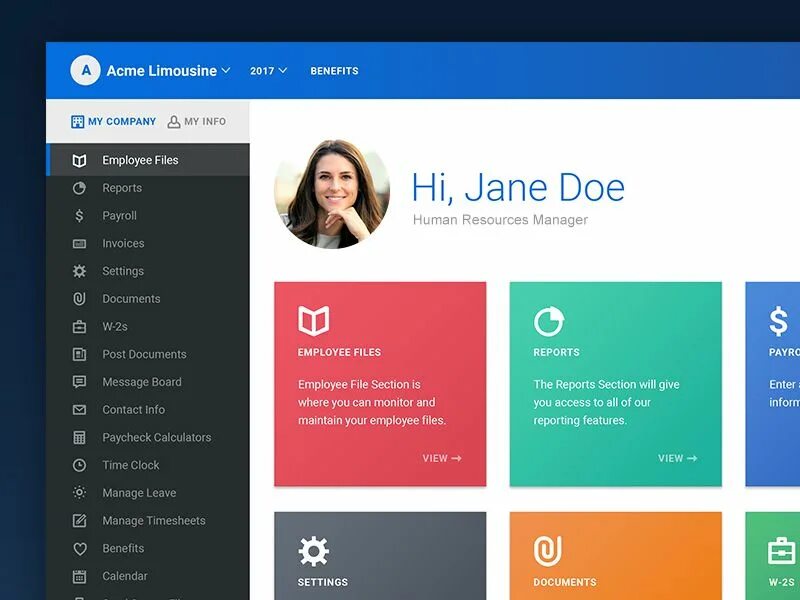Open Manage Timesheets label in the sidebar
Screen dimensions: 800x600
click(x=154, y=520)
